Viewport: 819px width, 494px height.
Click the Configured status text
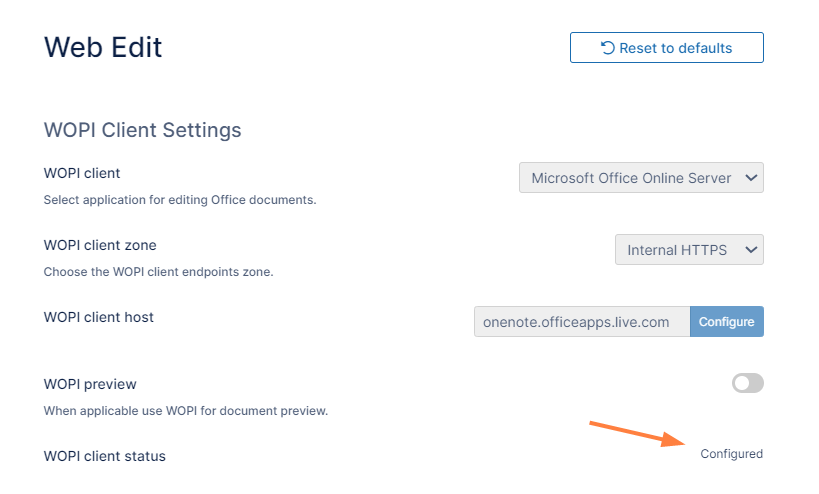pos(731,454)
